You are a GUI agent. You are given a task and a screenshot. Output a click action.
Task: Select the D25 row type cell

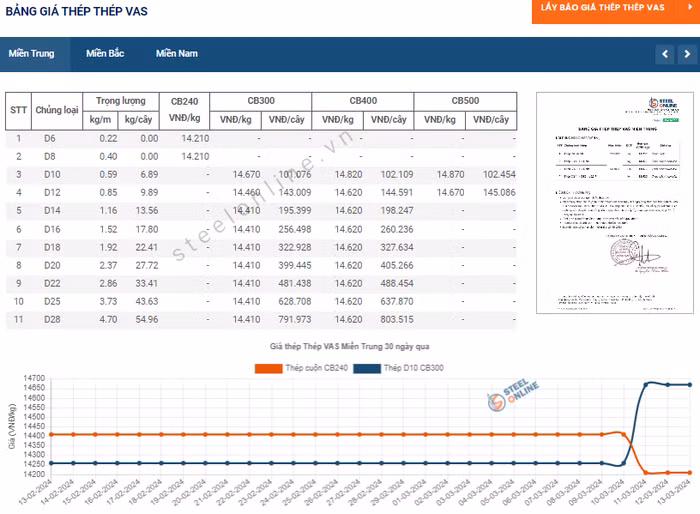[52, 301]
